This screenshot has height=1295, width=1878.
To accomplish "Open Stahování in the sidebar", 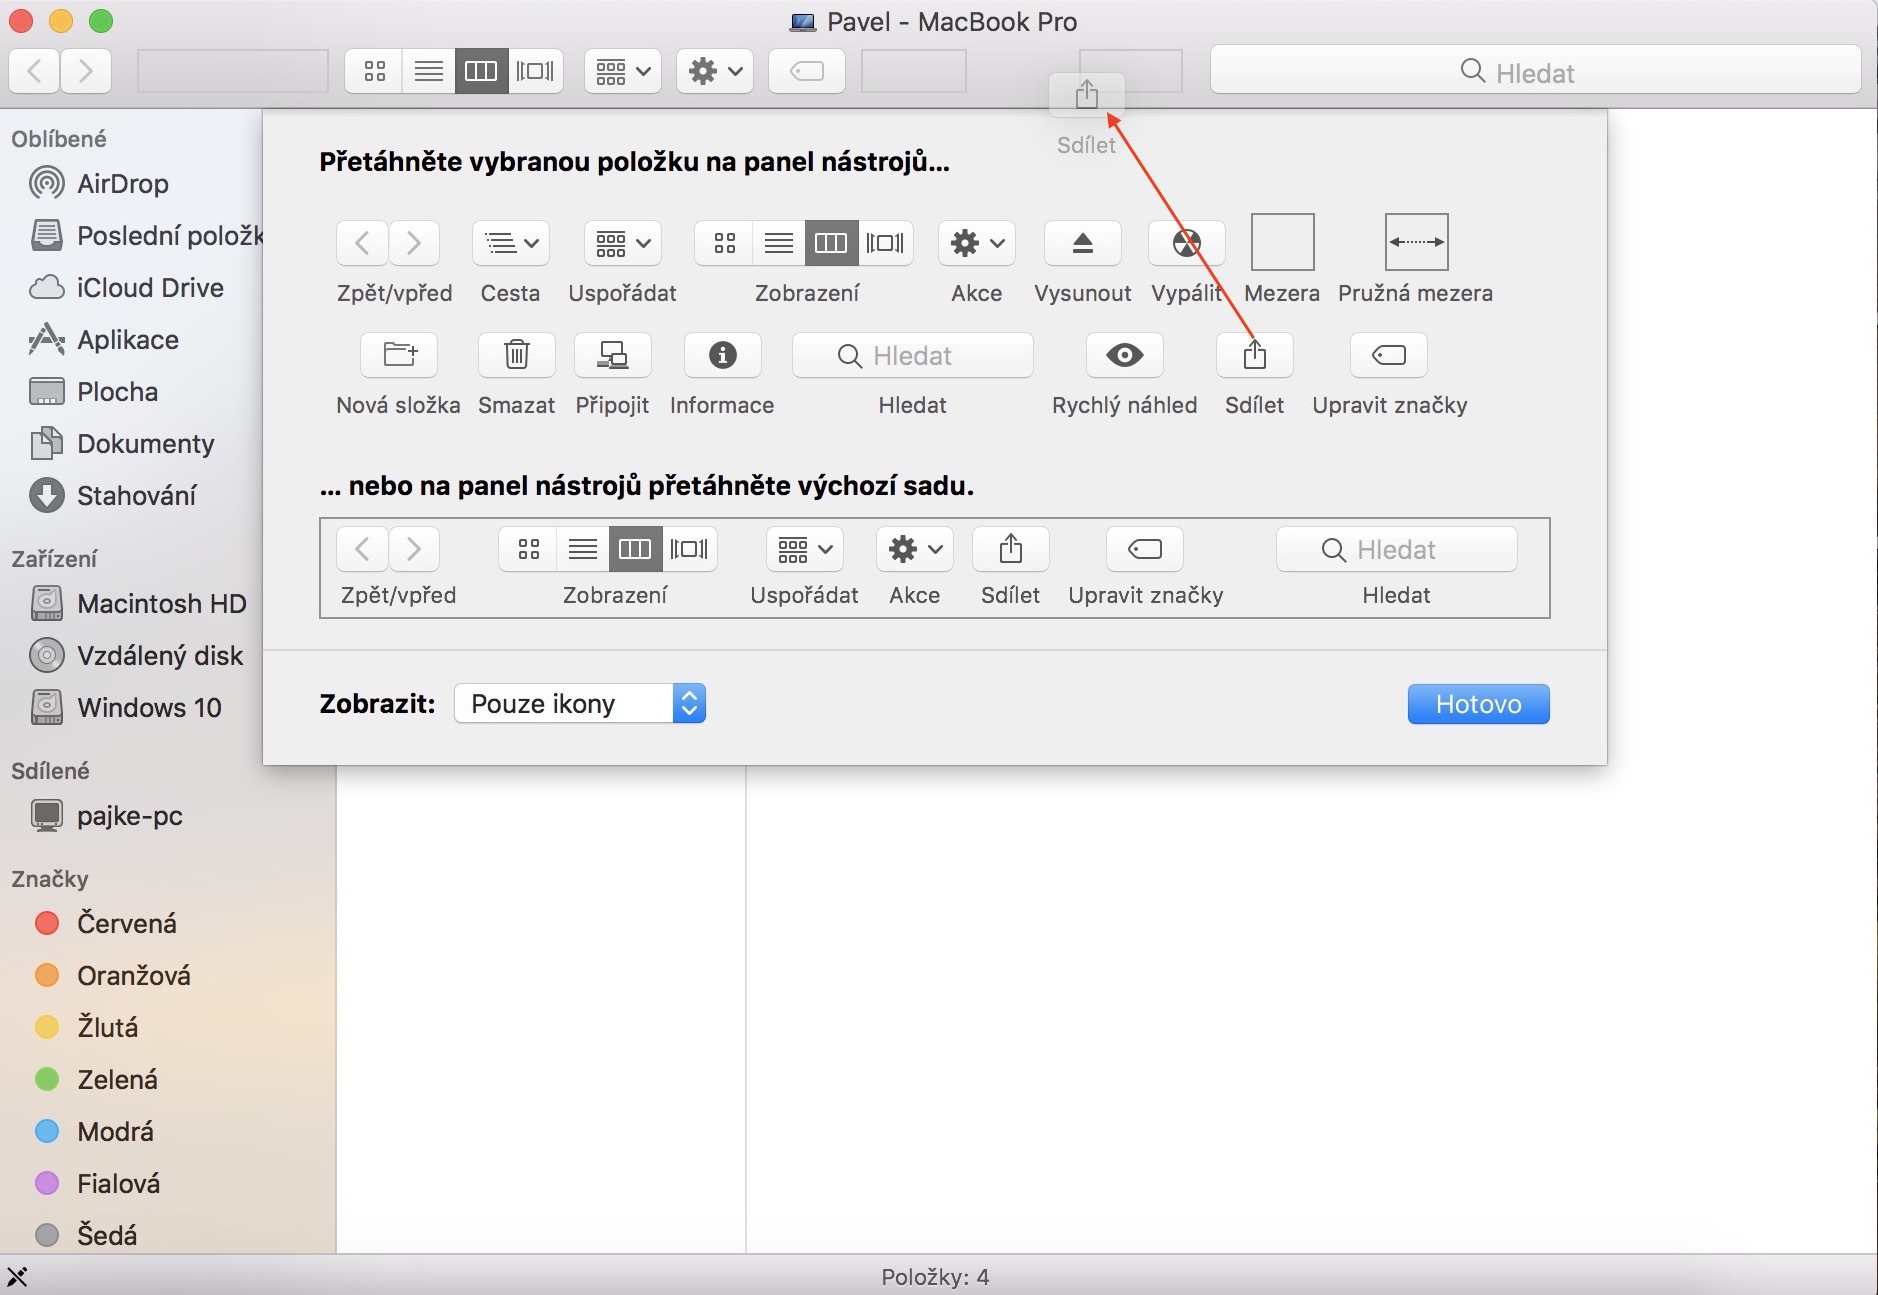I will click(x=136, y=496).
